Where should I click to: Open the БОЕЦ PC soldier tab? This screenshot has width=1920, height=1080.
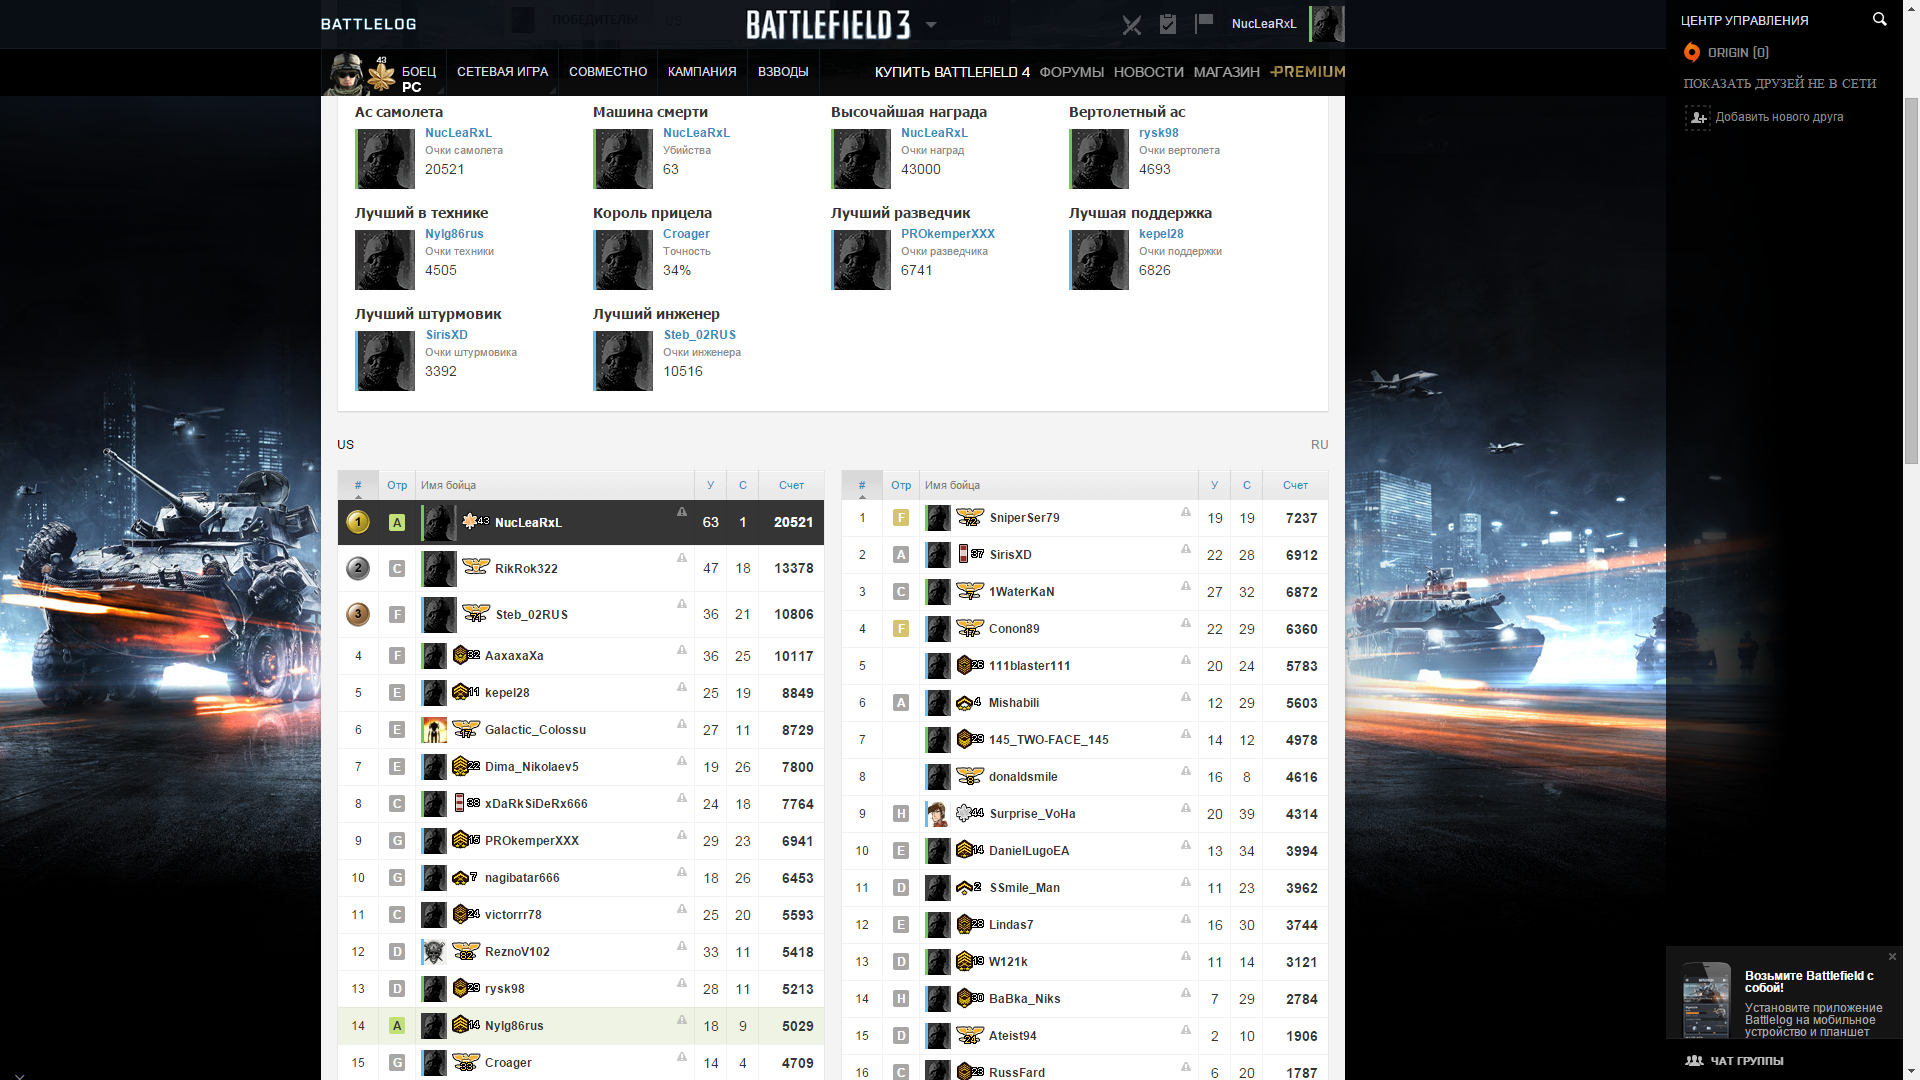[x=385, y=73]
